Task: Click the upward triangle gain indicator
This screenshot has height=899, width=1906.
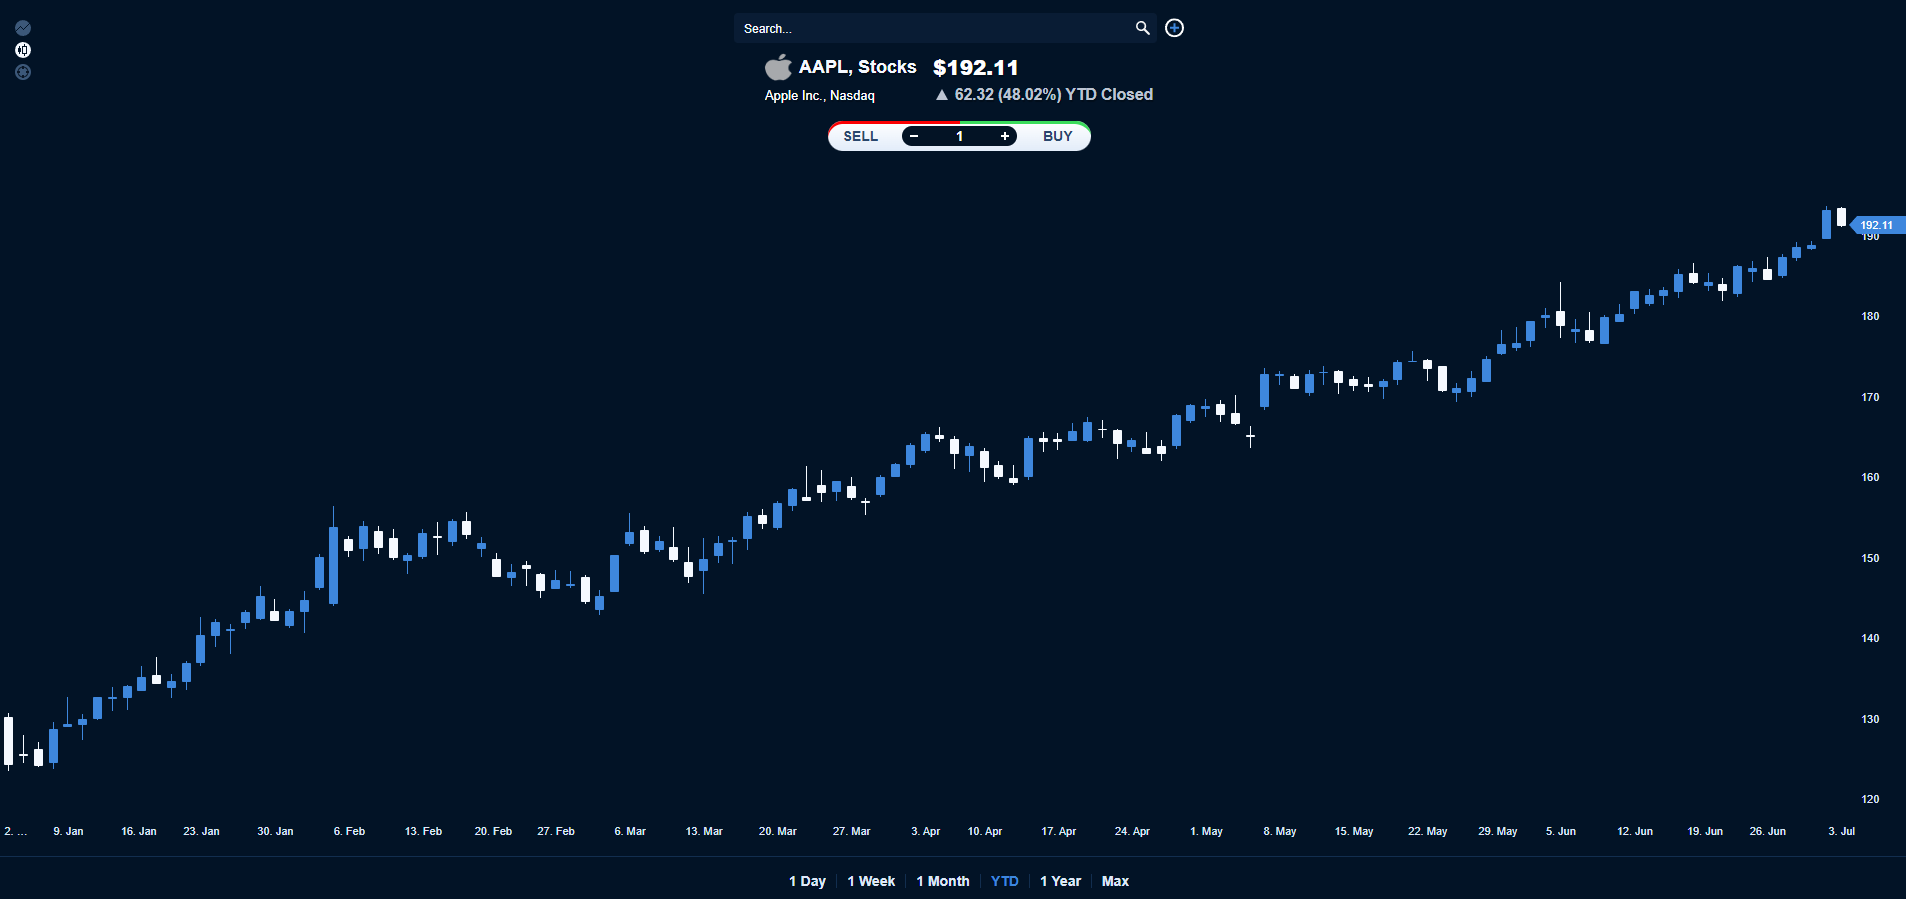Action: pyautogui.click(x=941, y=94)
